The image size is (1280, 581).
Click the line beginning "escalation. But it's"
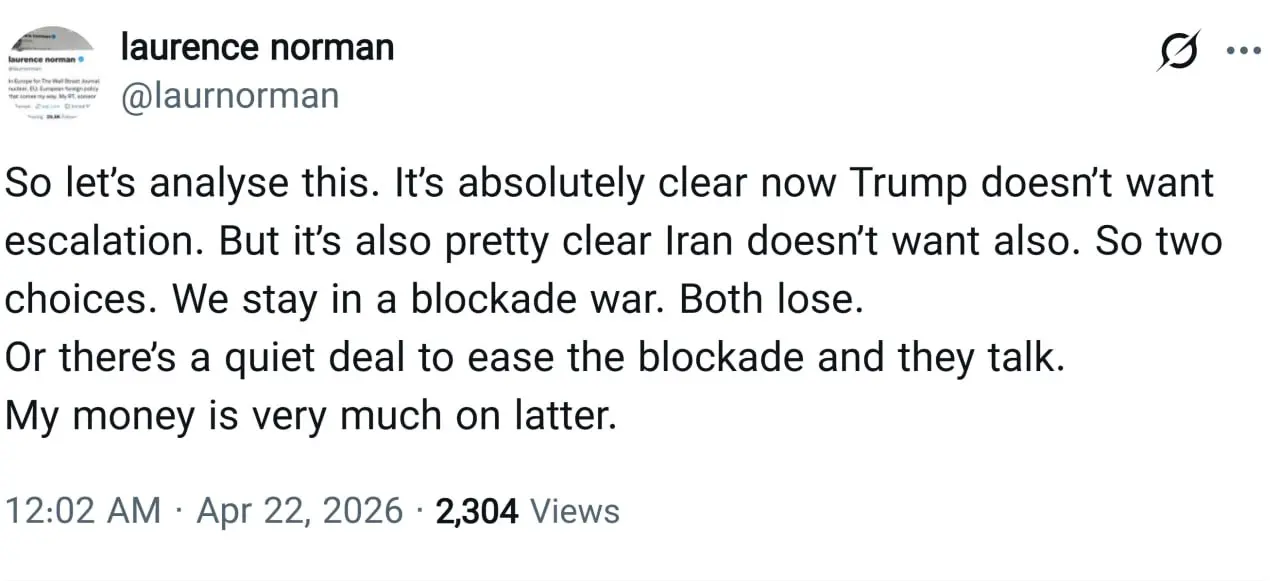tap(612, 242)
